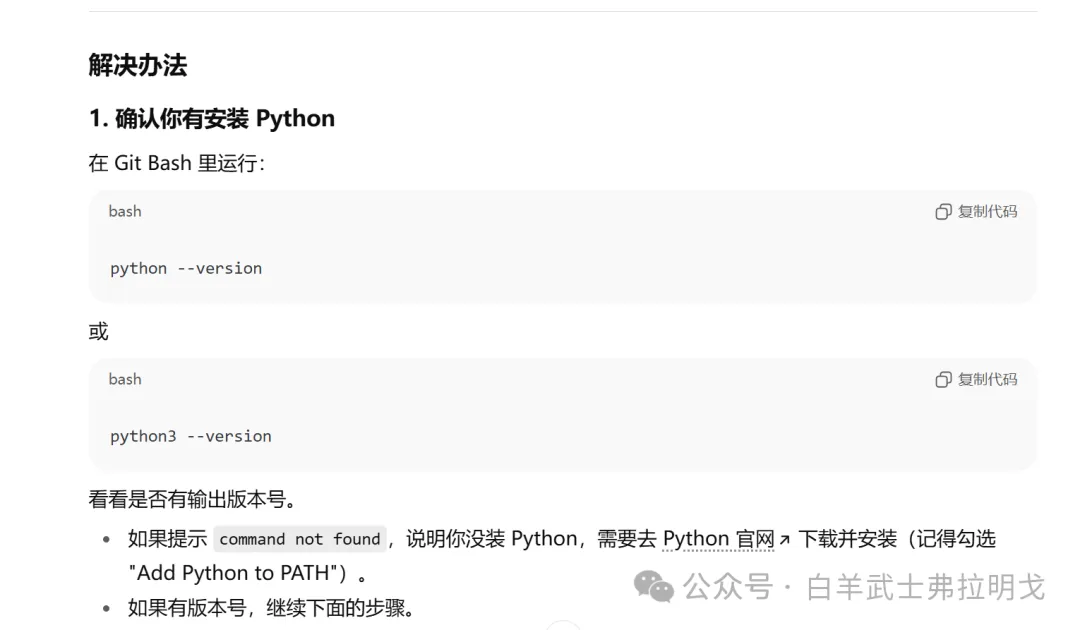Click the 或 text between code blocks
The image size is (1080, 630).
[98, 331]
